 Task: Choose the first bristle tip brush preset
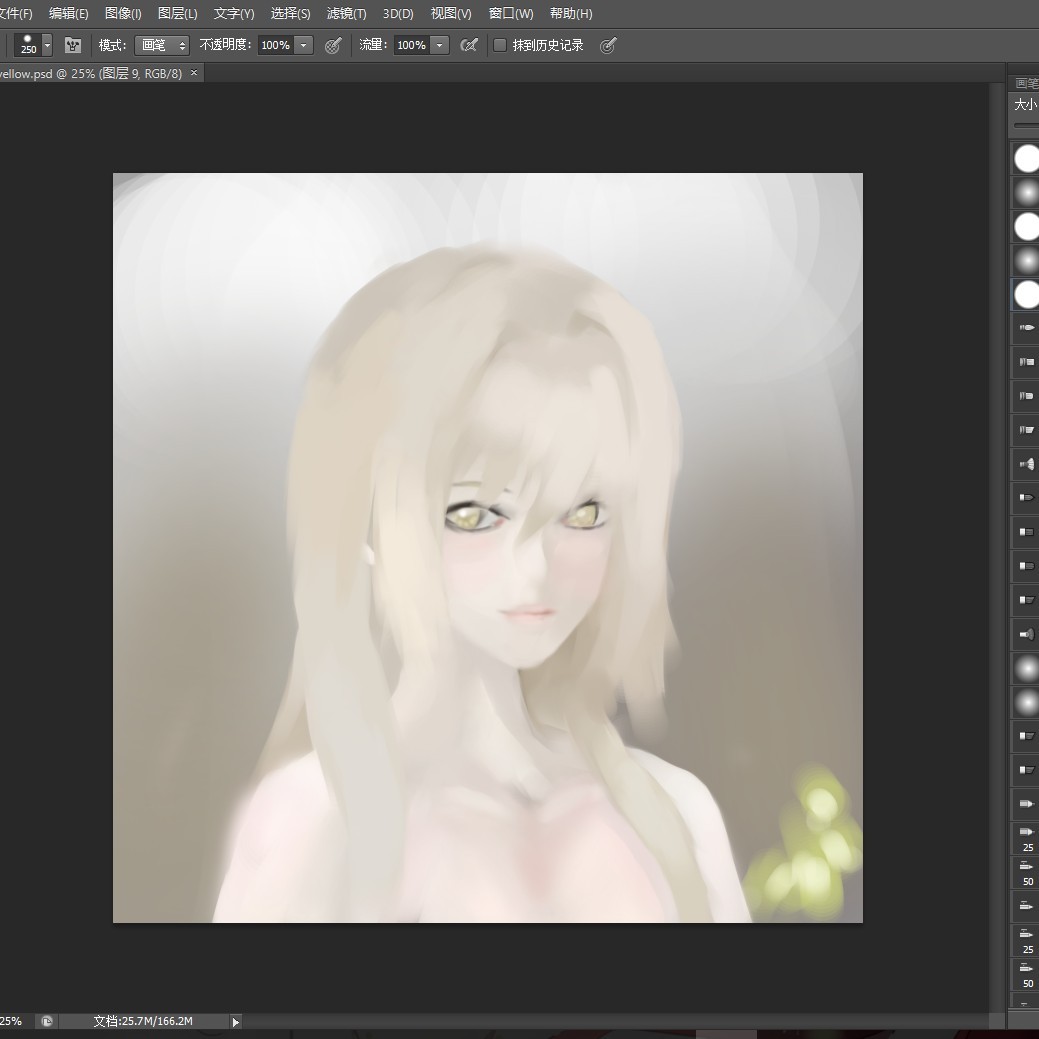coord(1026,327)
